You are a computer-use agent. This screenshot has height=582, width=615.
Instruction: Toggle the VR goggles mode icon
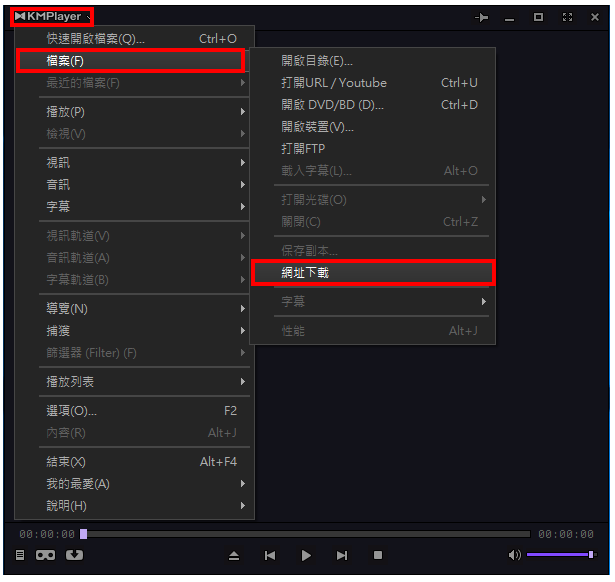point(45,555)
